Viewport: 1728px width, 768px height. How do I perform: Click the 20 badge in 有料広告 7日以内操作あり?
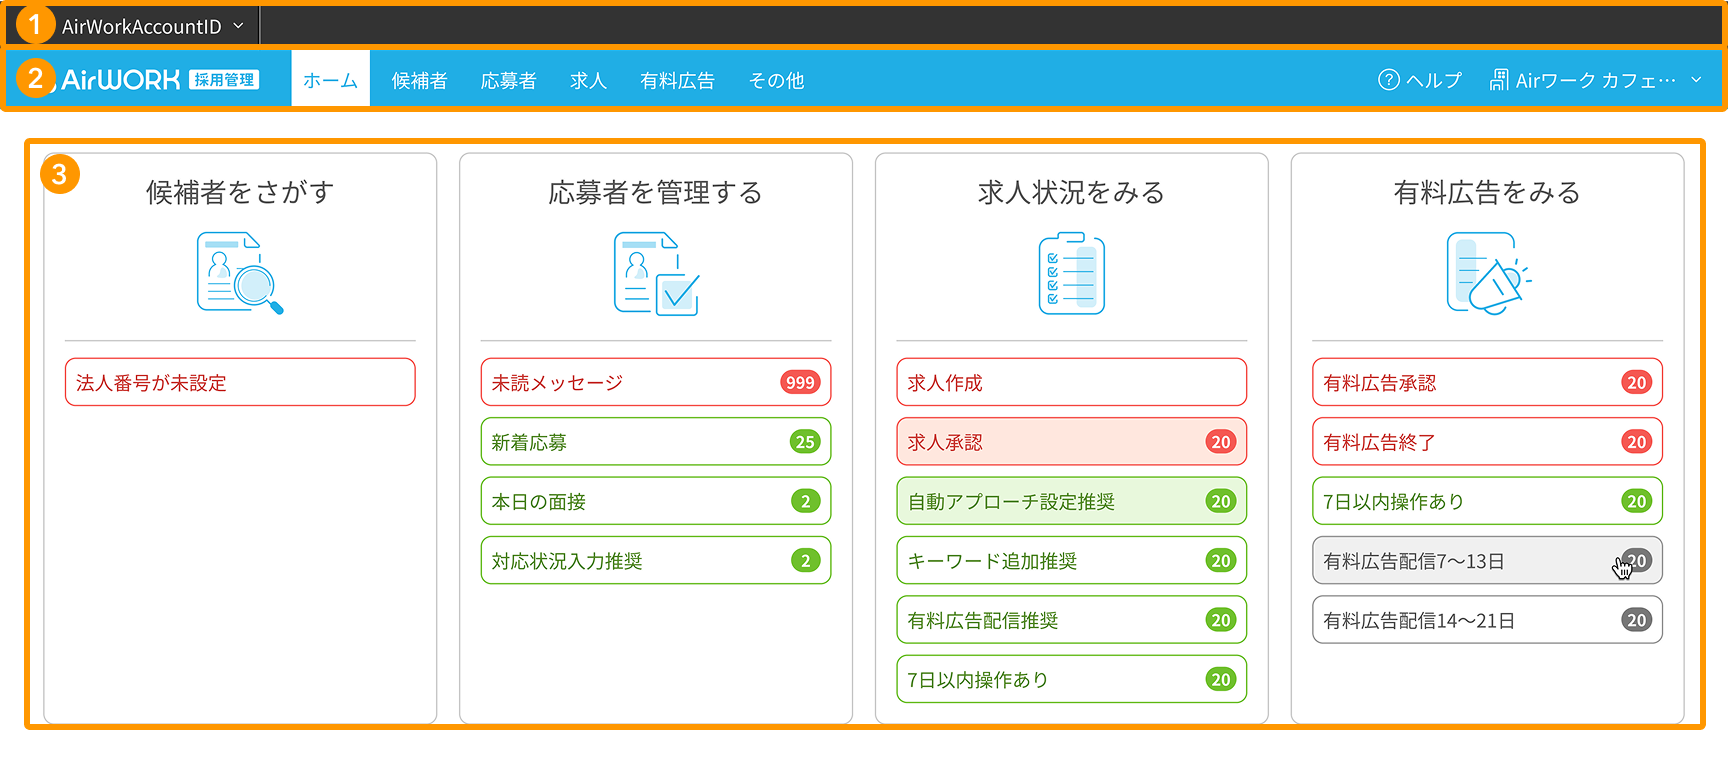tap(1637, 501)
